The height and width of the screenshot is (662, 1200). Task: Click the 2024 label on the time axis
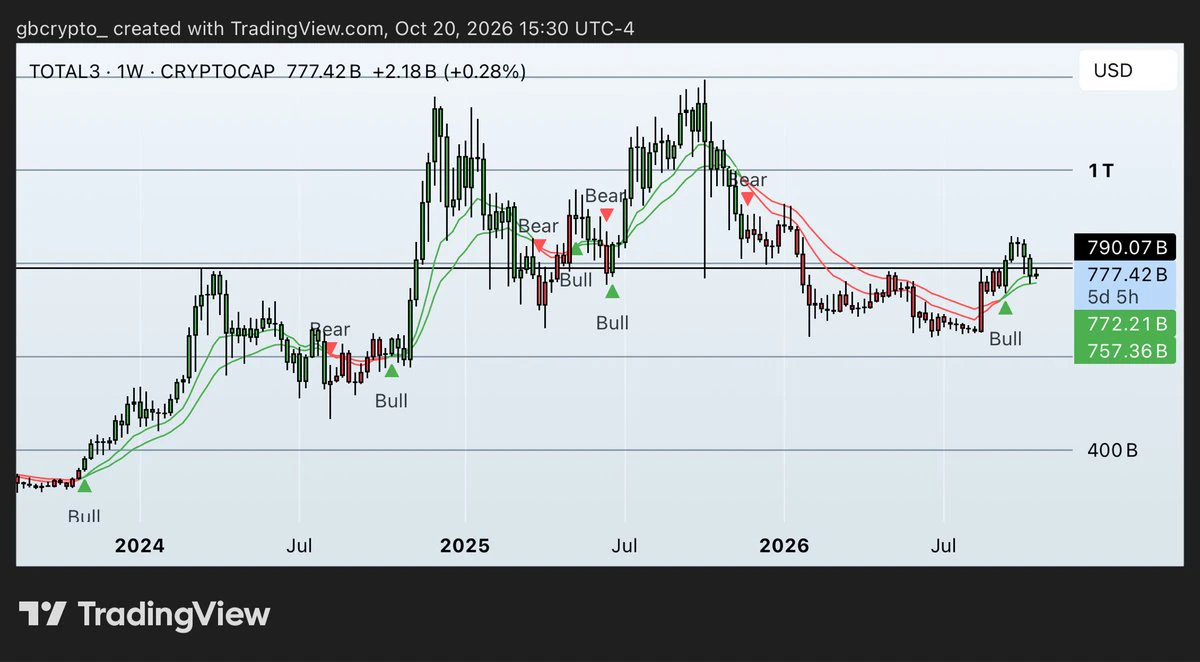[x=139, y=546]
